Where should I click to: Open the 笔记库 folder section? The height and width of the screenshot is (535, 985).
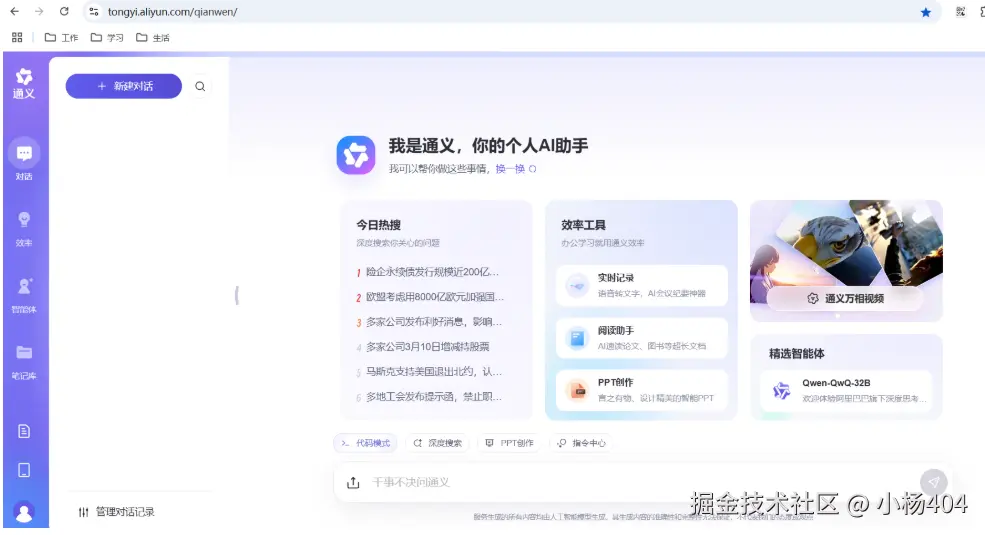24,362
